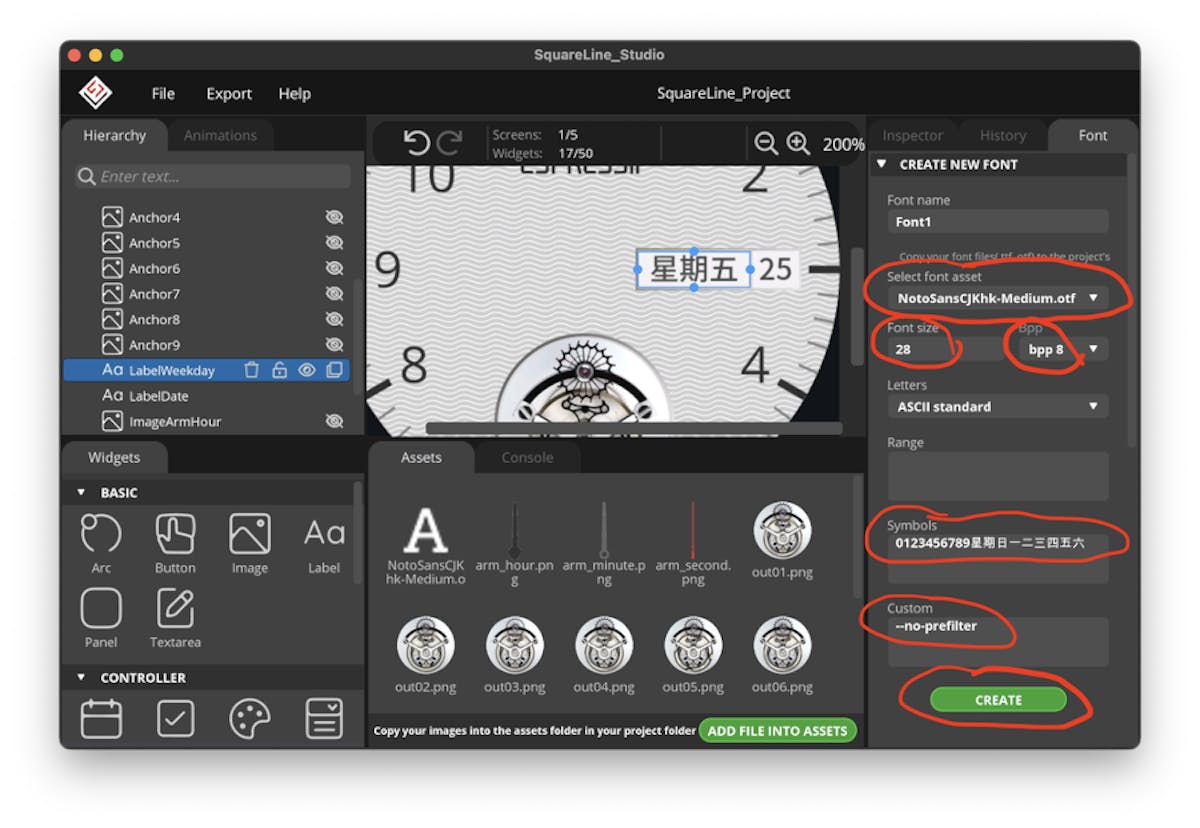Select the Label widget icon
This screenshot has height=828, width=1200.
coord(324,533)
